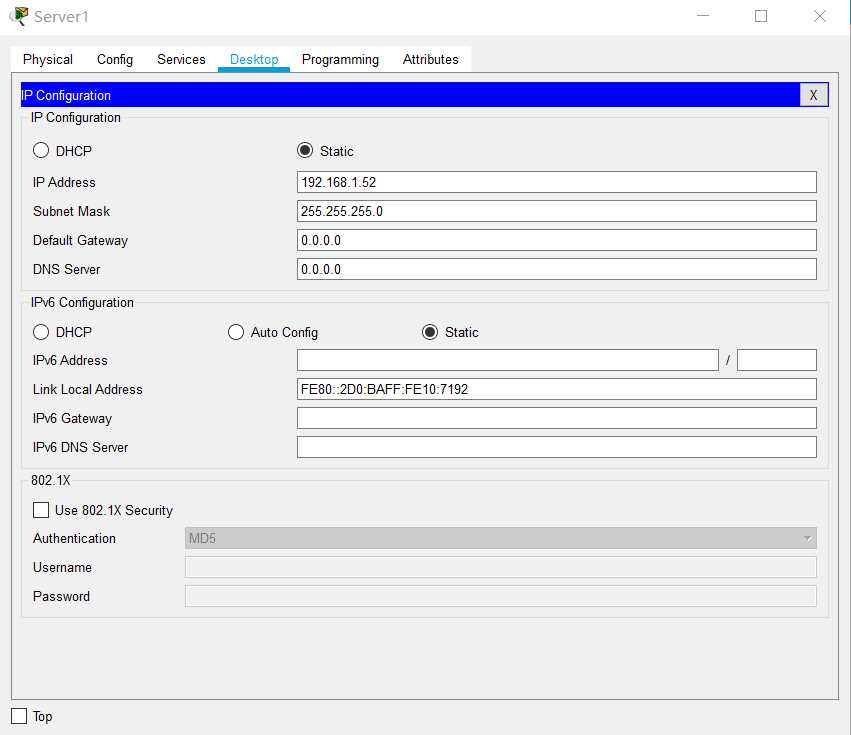Viewport: 851px width, 735px height.
Task: Click the disabled Username field
Action: coord(500,567)
